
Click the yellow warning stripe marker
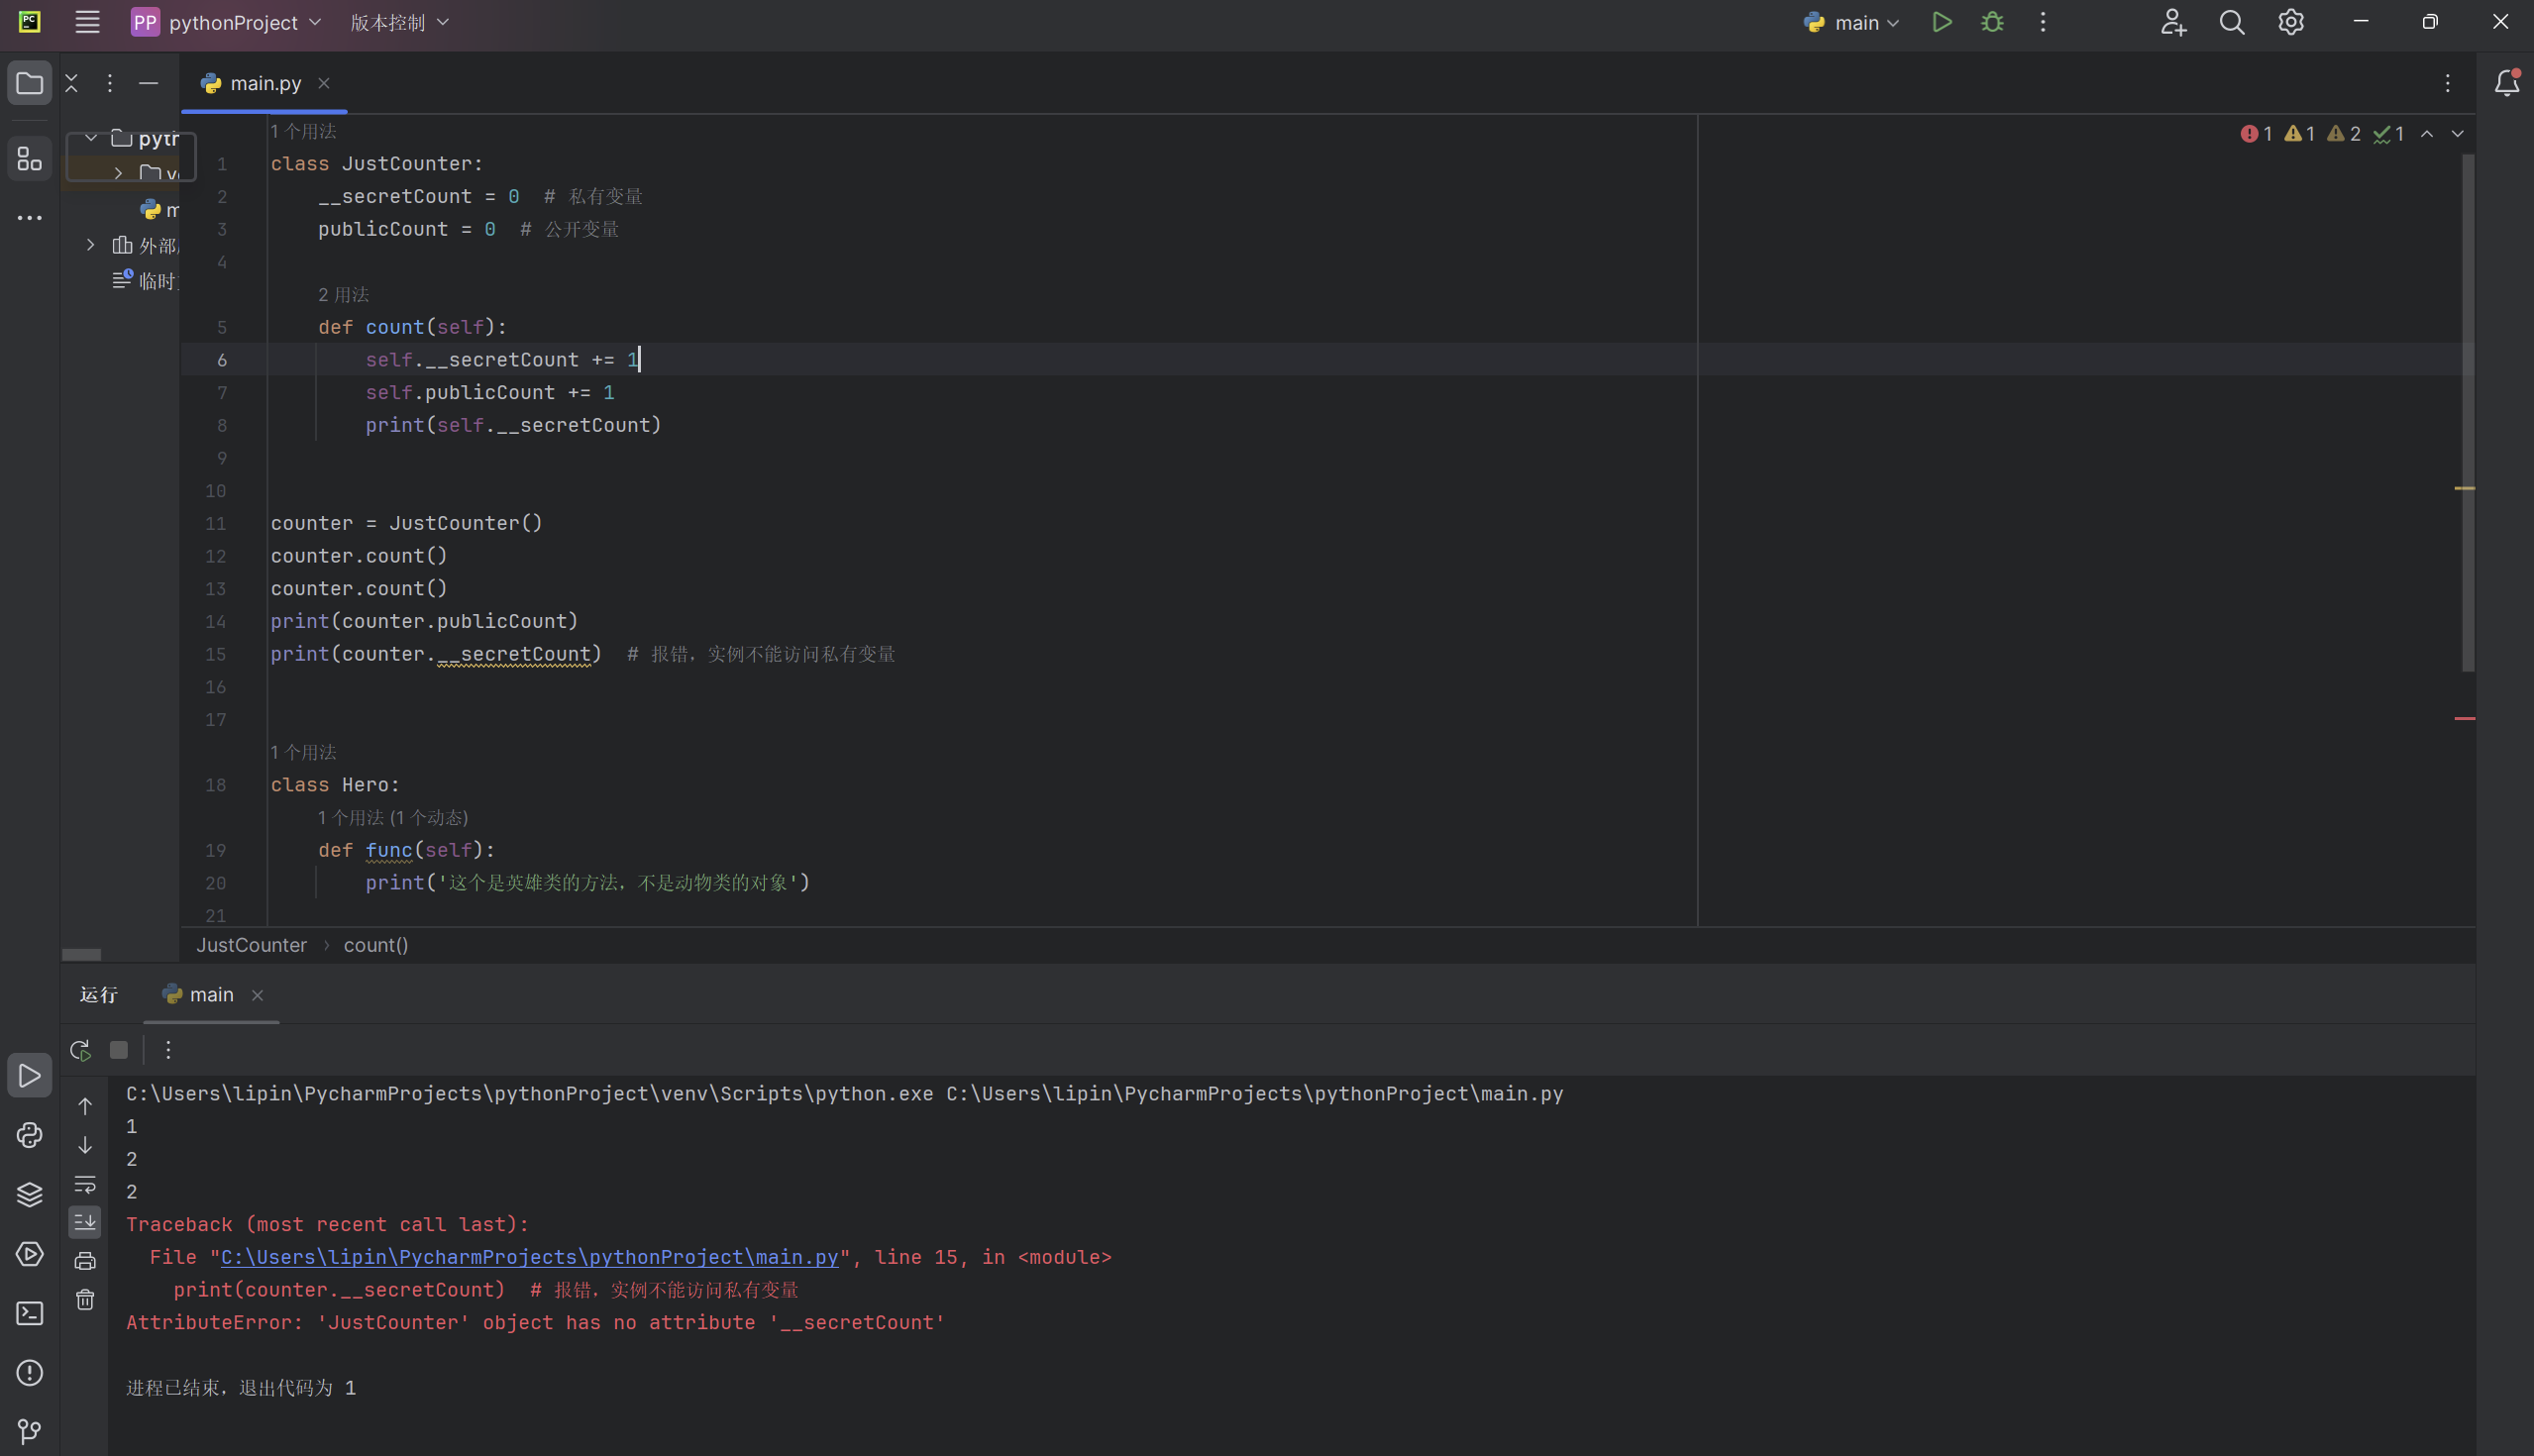[x=2464, y=488]
